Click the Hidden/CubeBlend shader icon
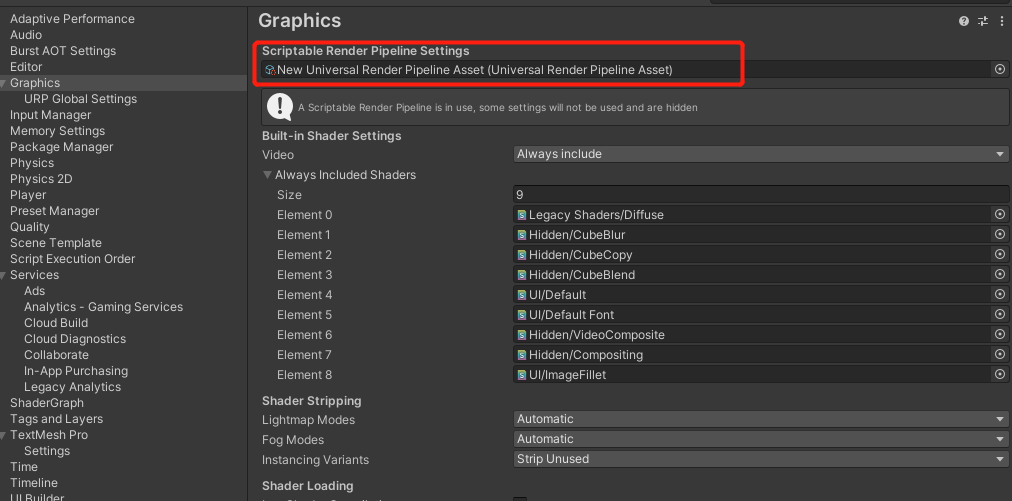Viewport: 1012px width, 501px height. [521, 275]
